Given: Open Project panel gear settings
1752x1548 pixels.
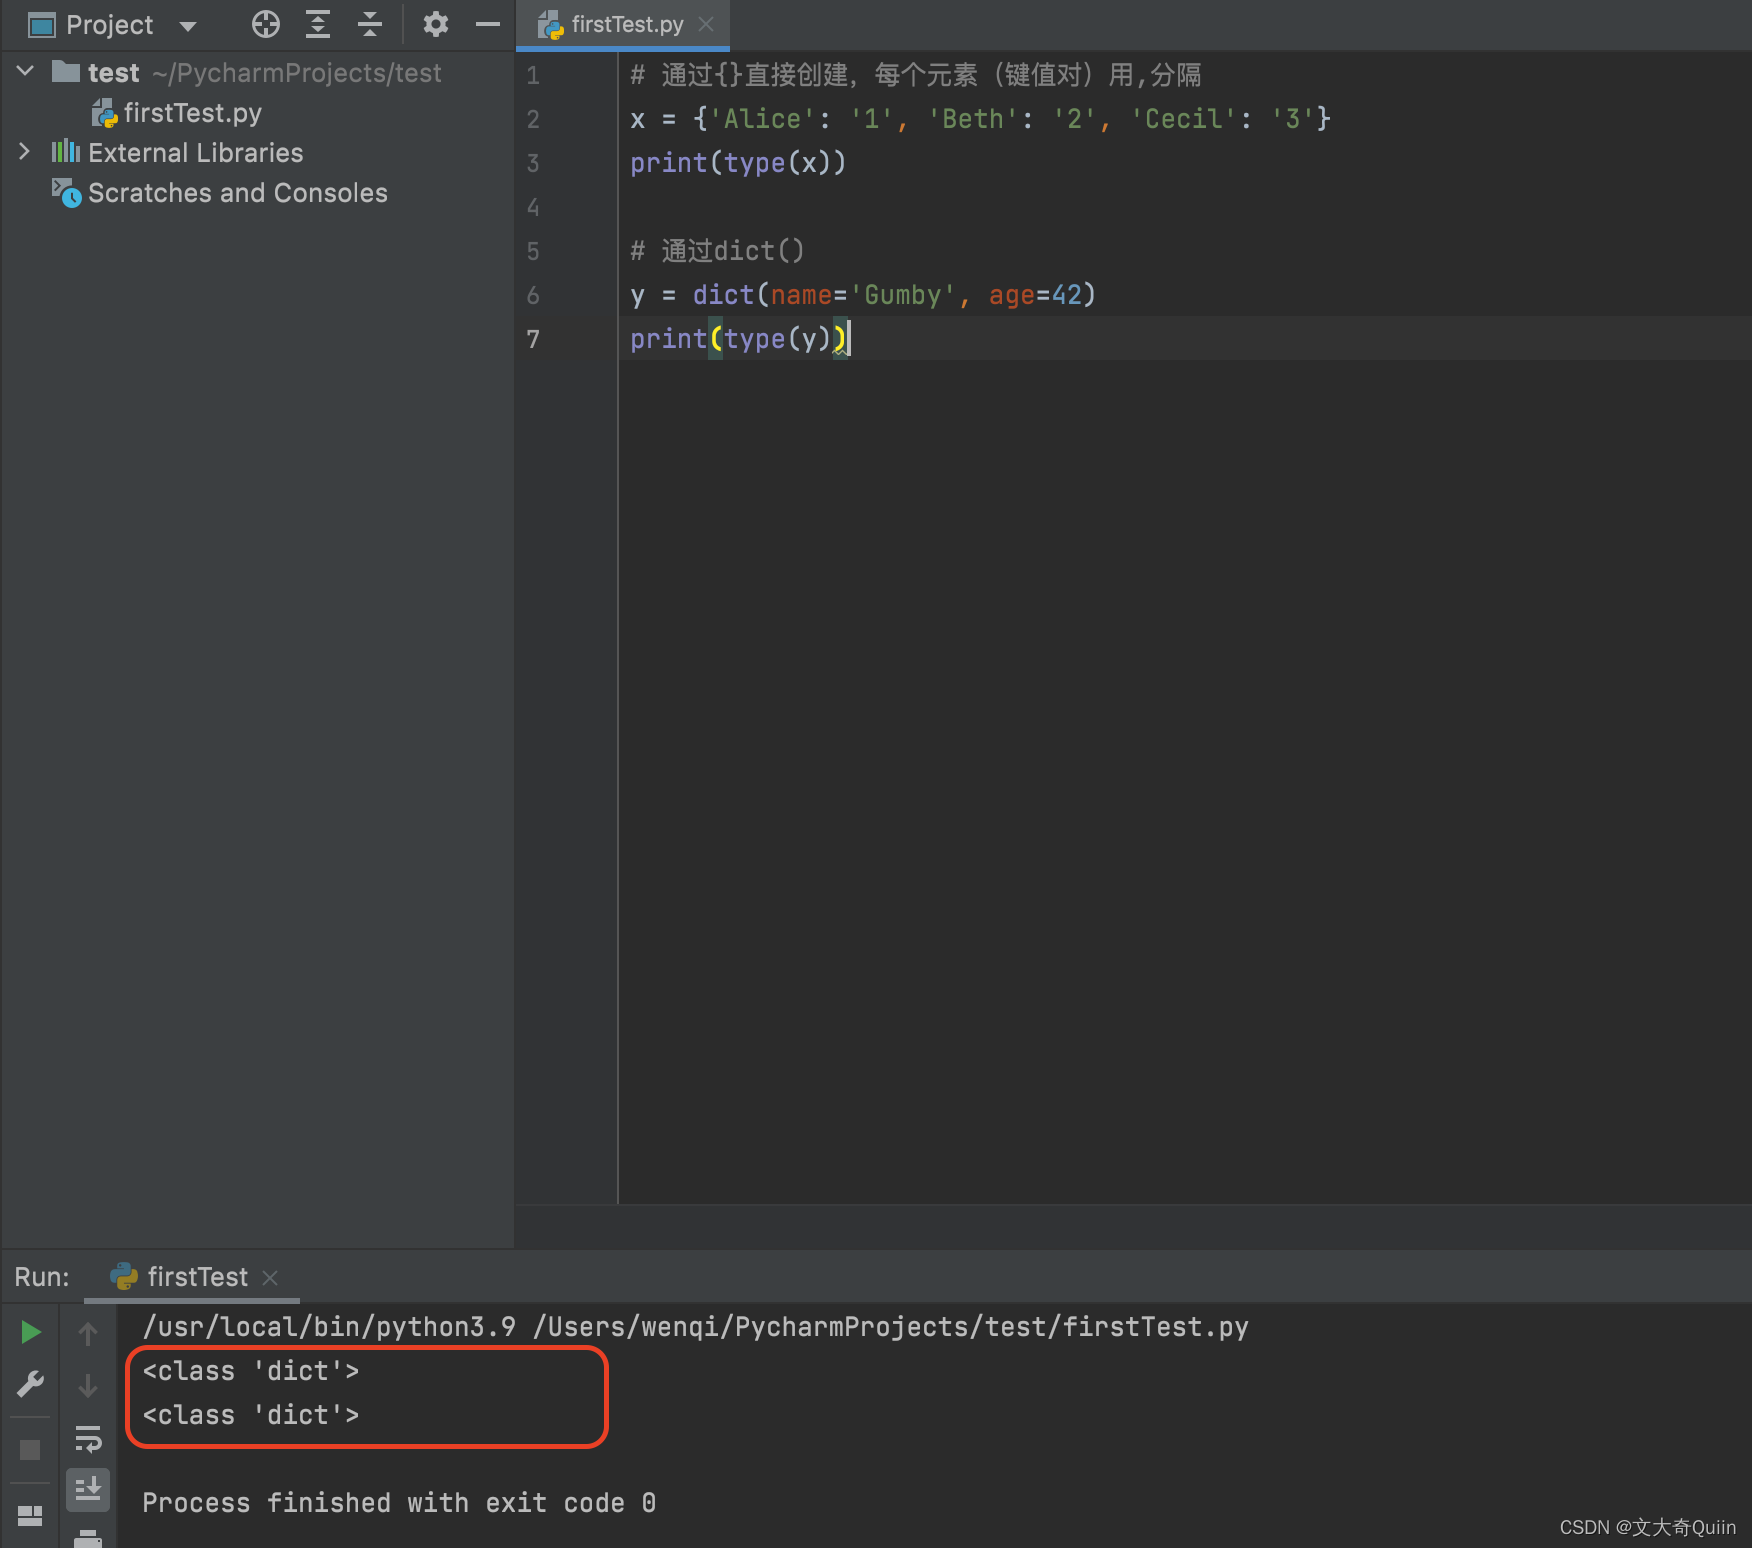Looking at the screenshot, I should (435, 24).
